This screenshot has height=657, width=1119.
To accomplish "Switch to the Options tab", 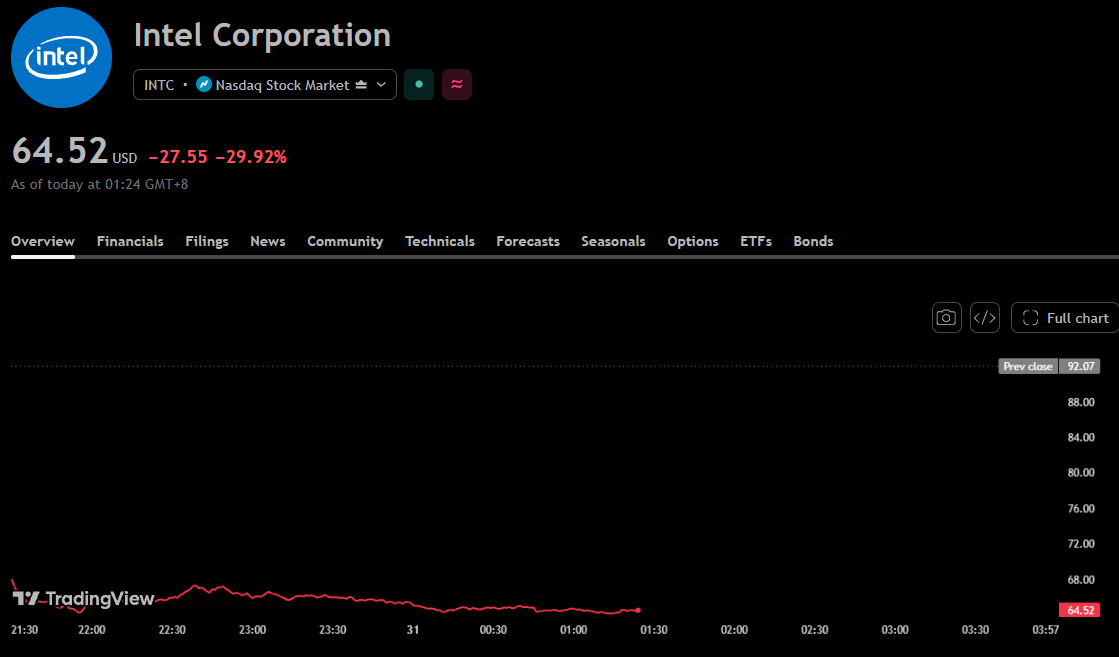I will coord(693,241).
